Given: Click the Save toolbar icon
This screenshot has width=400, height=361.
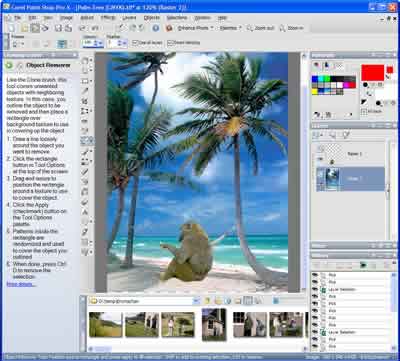Looking at the screenshot, I should pos(59,28).
